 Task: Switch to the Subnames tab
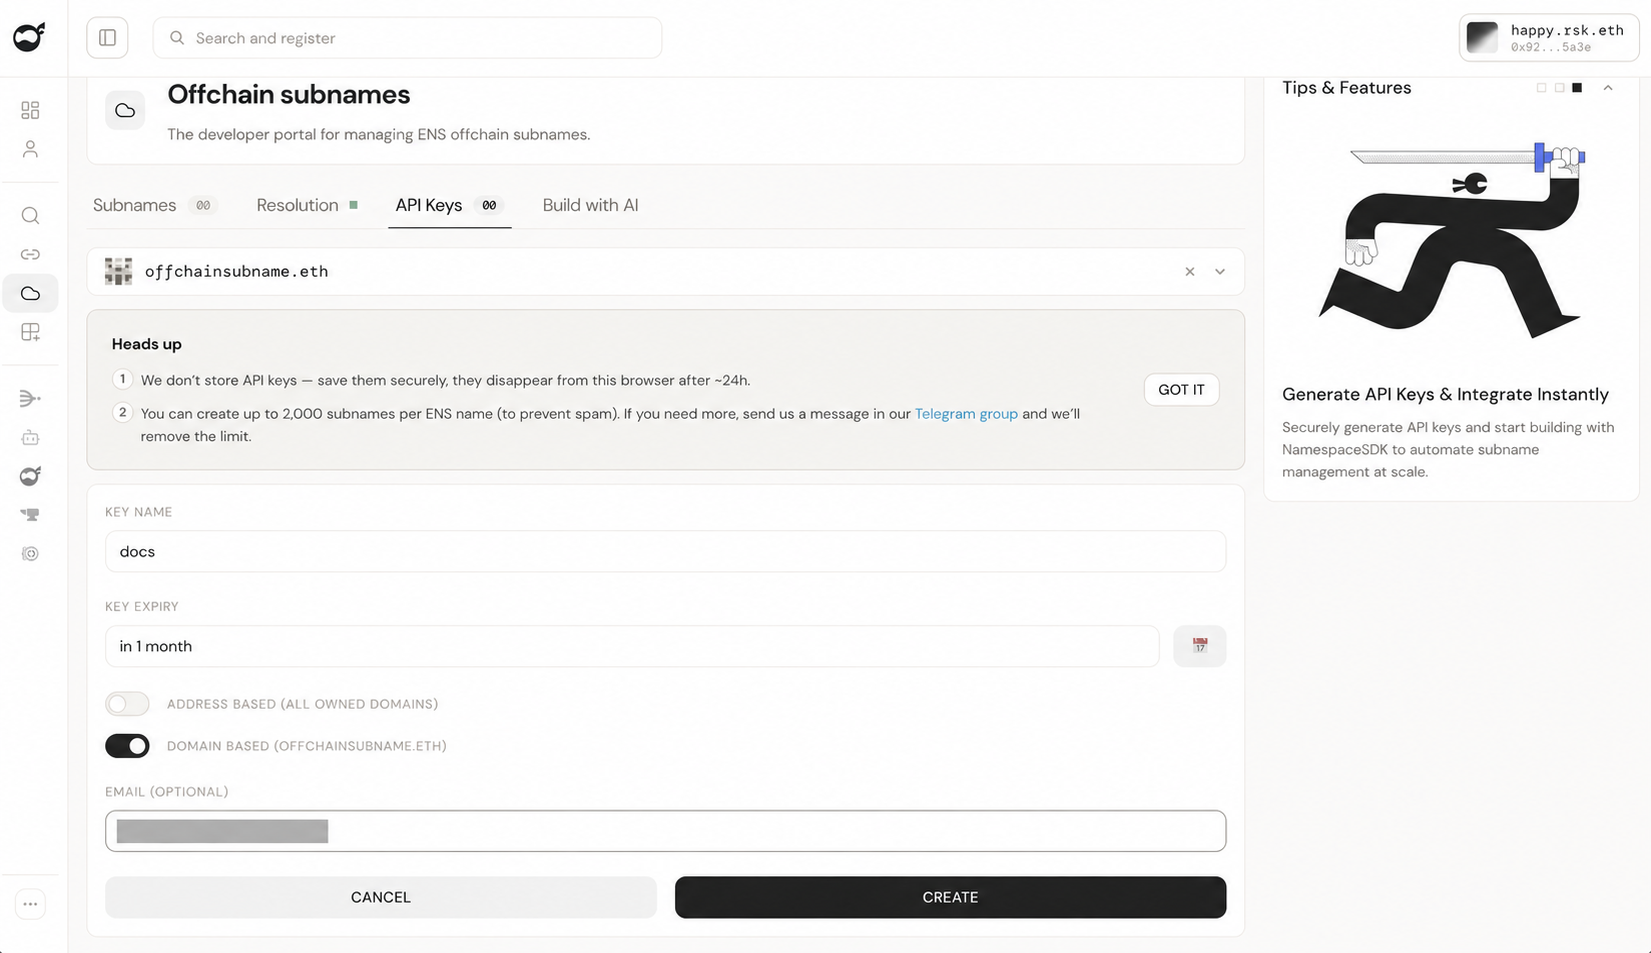pos(153,205)
